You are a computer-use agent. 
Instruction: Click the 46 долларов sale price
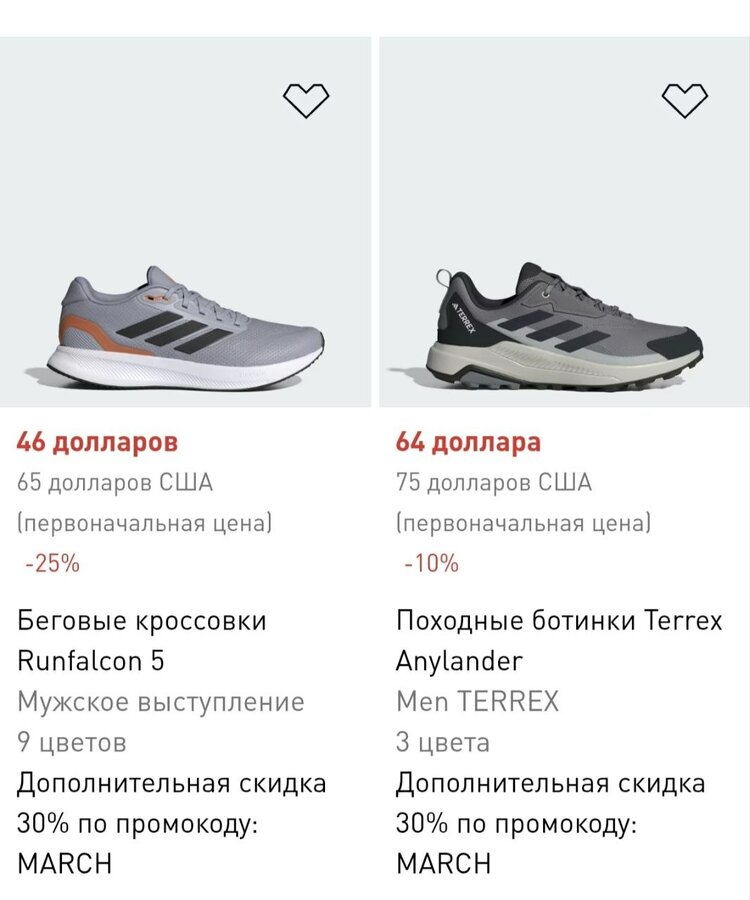(97, 442)
